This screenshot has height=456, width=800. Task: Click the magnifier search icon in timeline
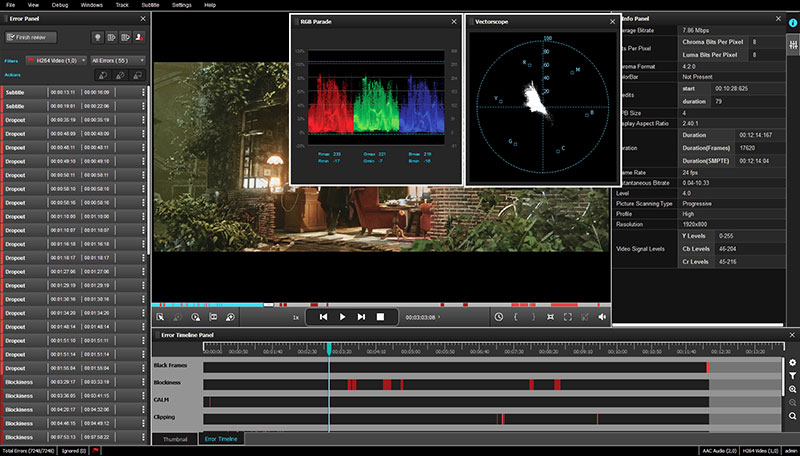coord(792,416)
